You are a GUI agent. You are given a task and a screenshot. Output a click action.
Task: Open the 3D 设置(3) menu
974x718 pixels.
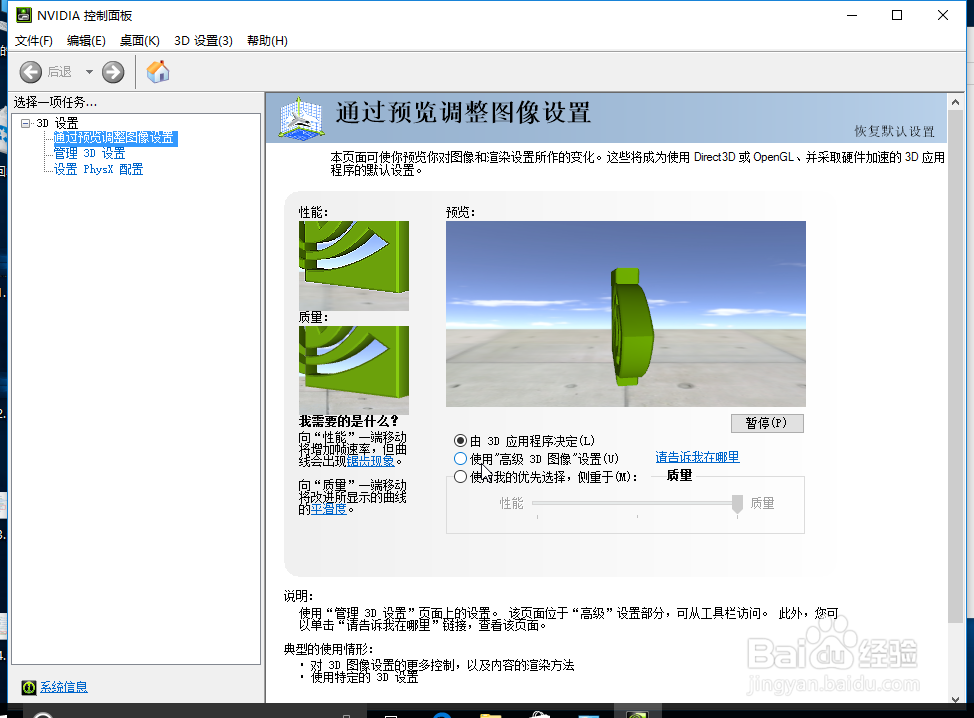(203, 40)
